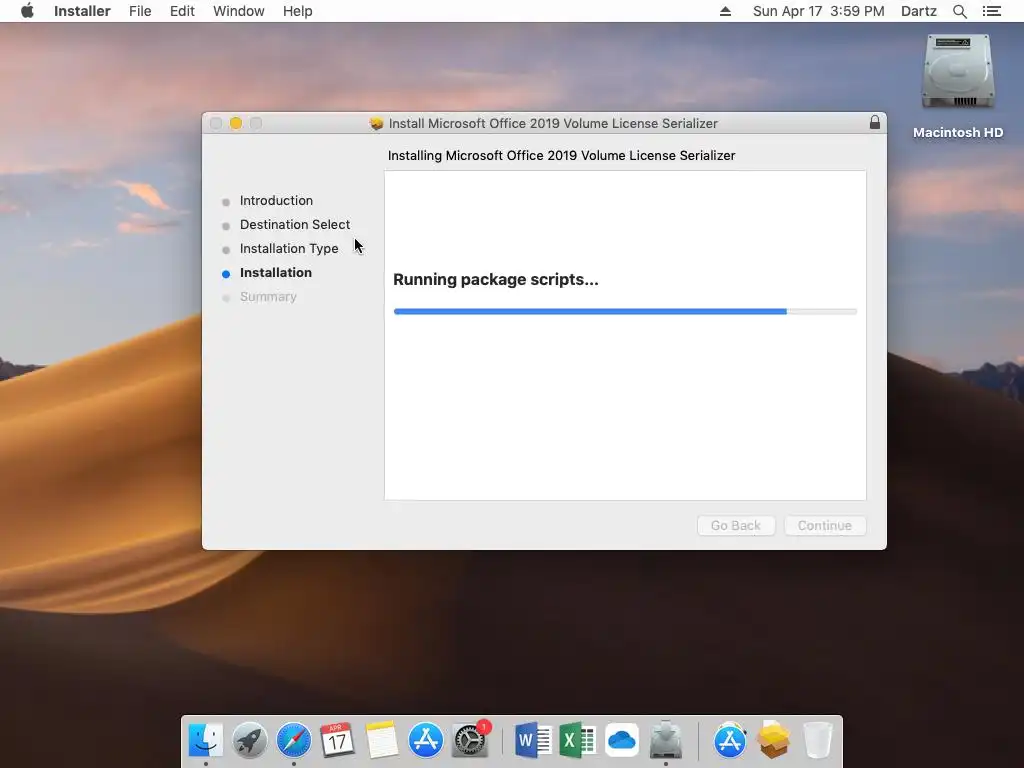This screenshot has width=1024, height=768.
Task: Select the Installation Type step
Action: point(289,249)
